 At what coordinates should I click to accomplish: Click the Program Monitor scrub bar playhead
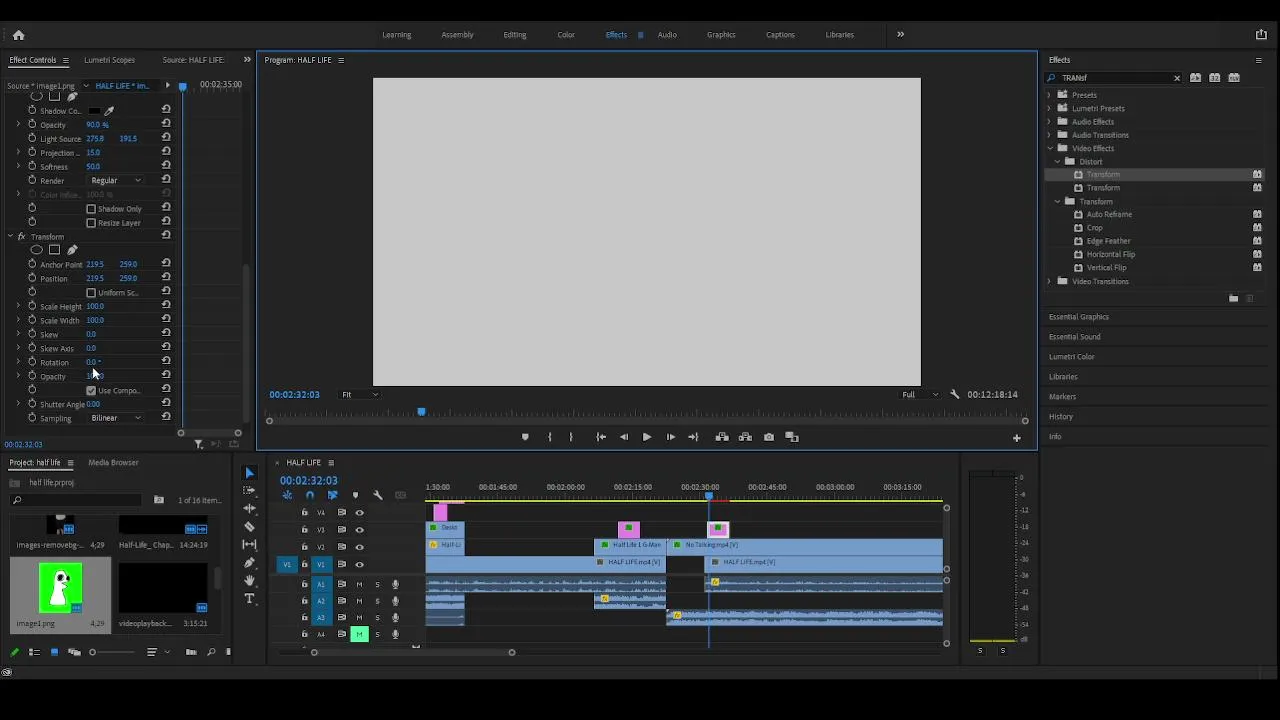point(421,412)
